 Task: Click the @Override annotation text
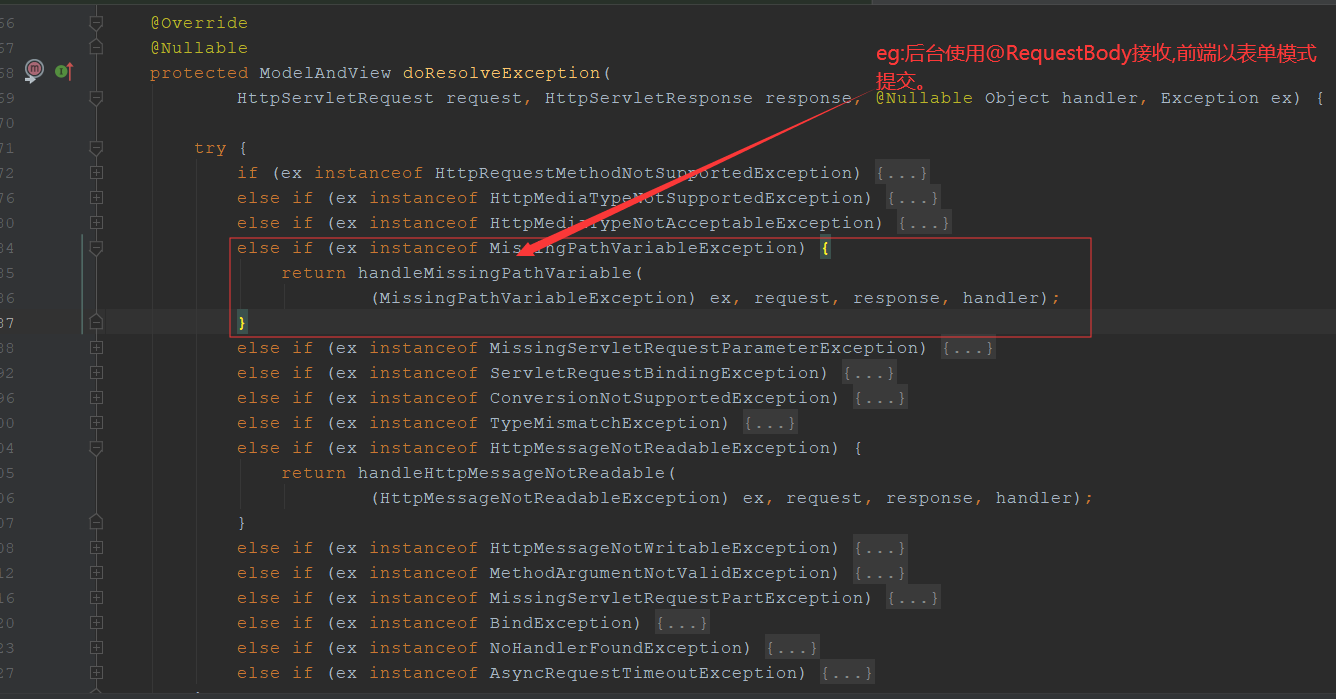199,22
